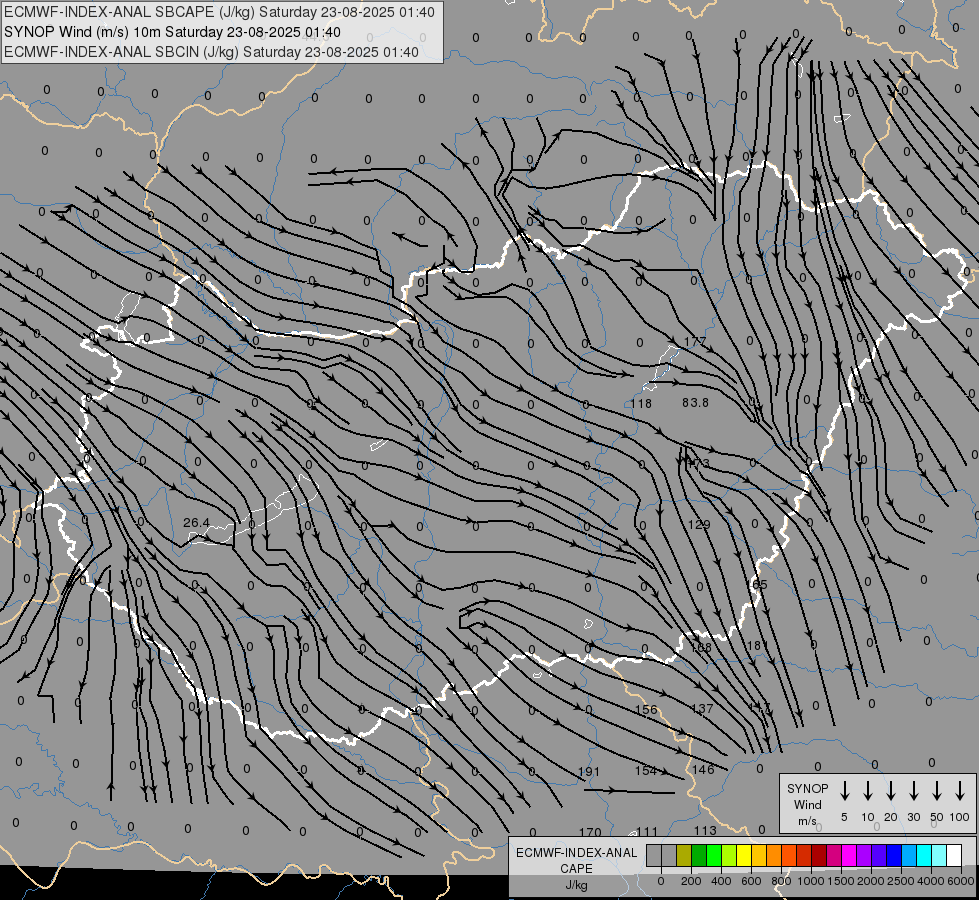Click the 'm/s' unit in wind legend
This screenshot has width=979, height=900.
tap(807, 821)
